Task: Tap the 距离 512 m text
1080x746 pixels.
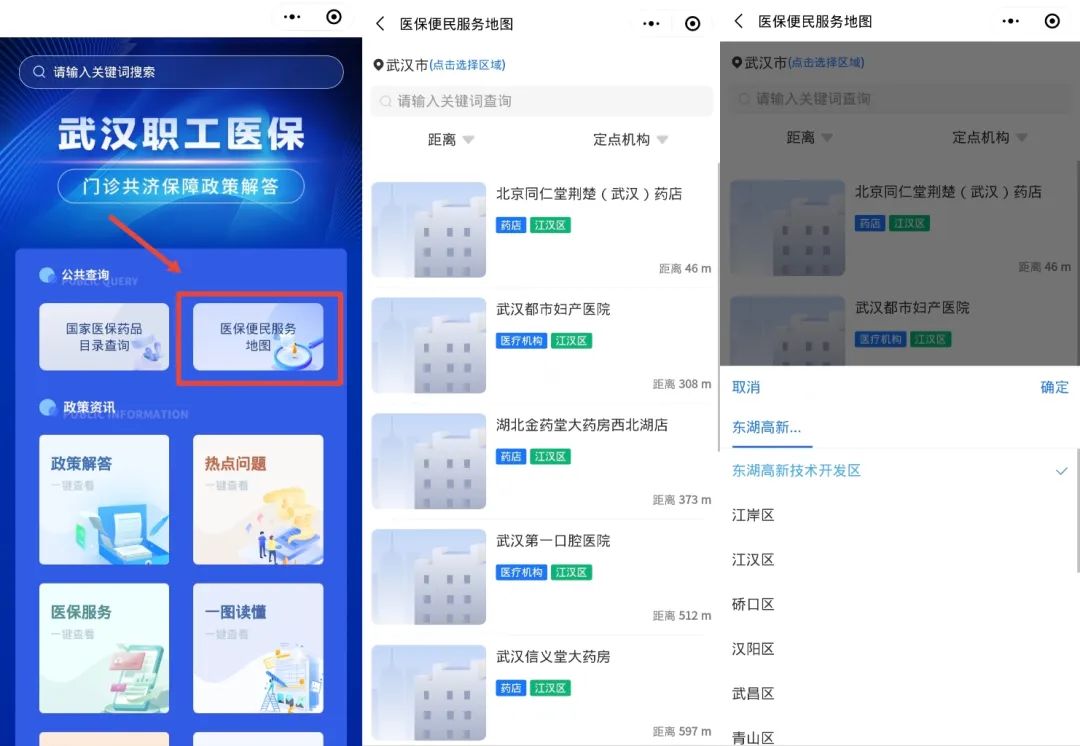Action: coord(682,616)
